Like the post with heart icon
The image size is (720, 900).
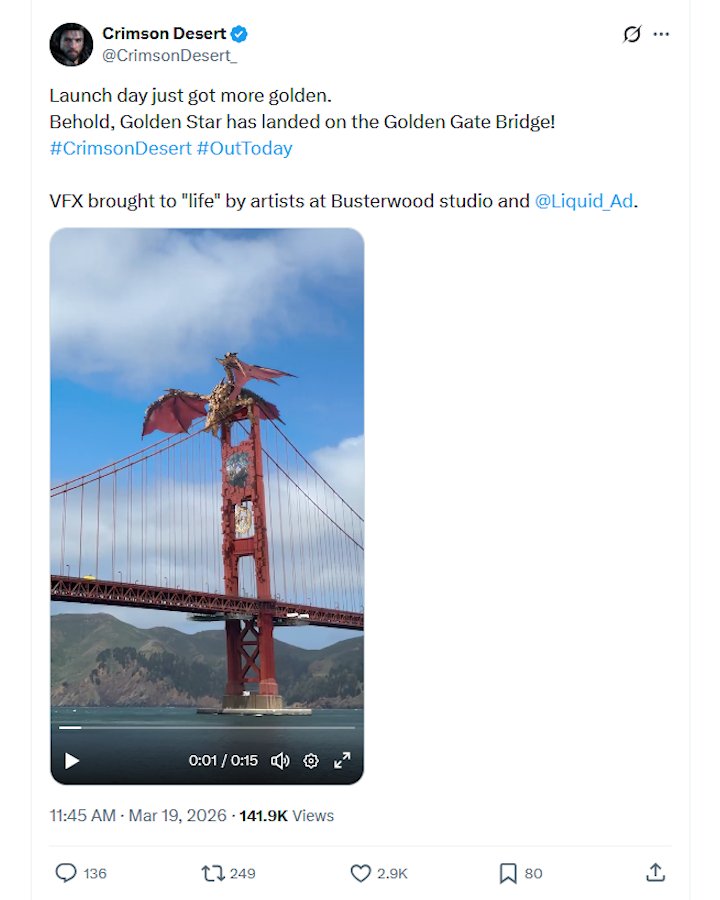[361, 873]
